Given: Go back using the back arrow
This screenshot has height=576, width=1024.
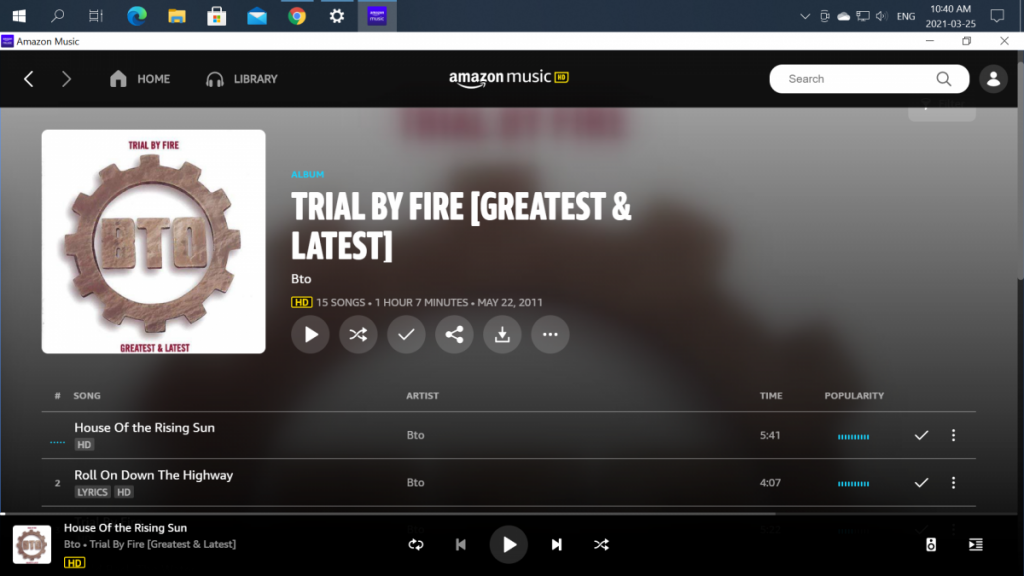Looking at the screenshot, I should point(29,79).
